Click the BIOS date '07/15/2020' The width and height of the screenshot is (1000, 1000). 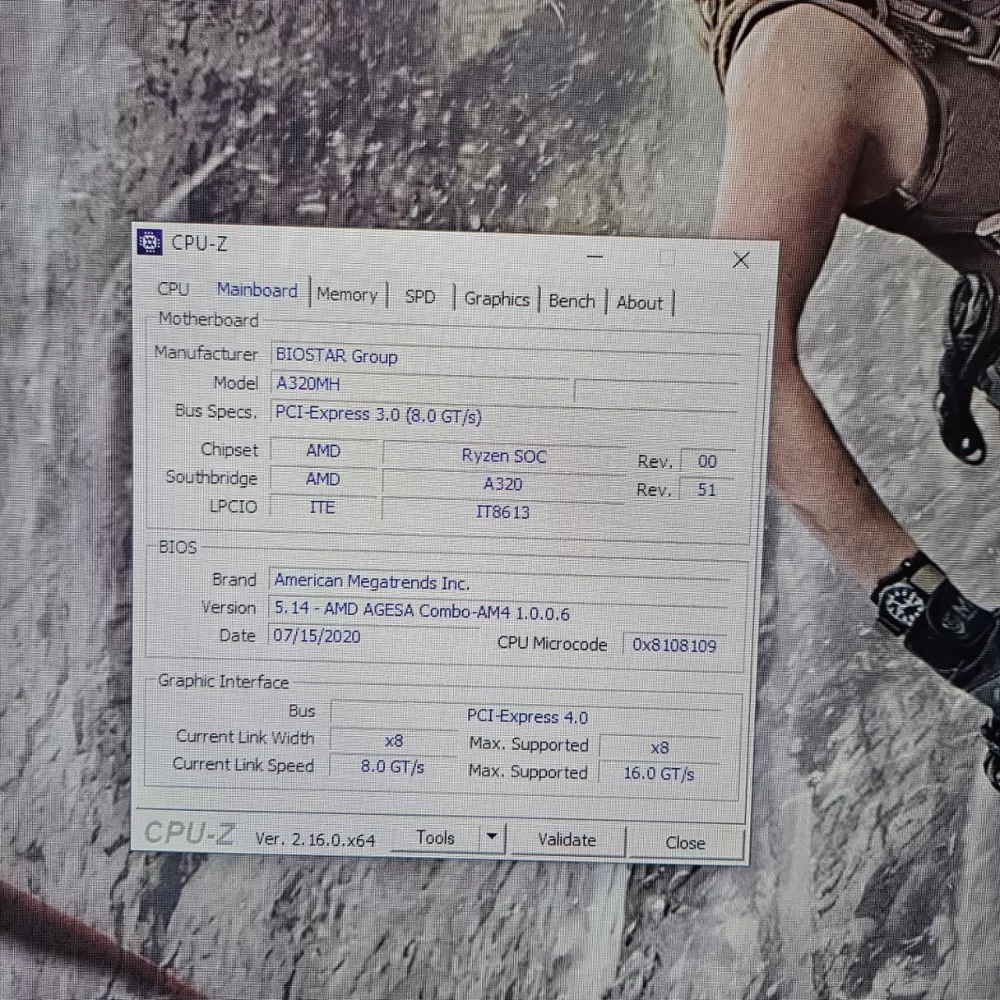click(374, 636)
